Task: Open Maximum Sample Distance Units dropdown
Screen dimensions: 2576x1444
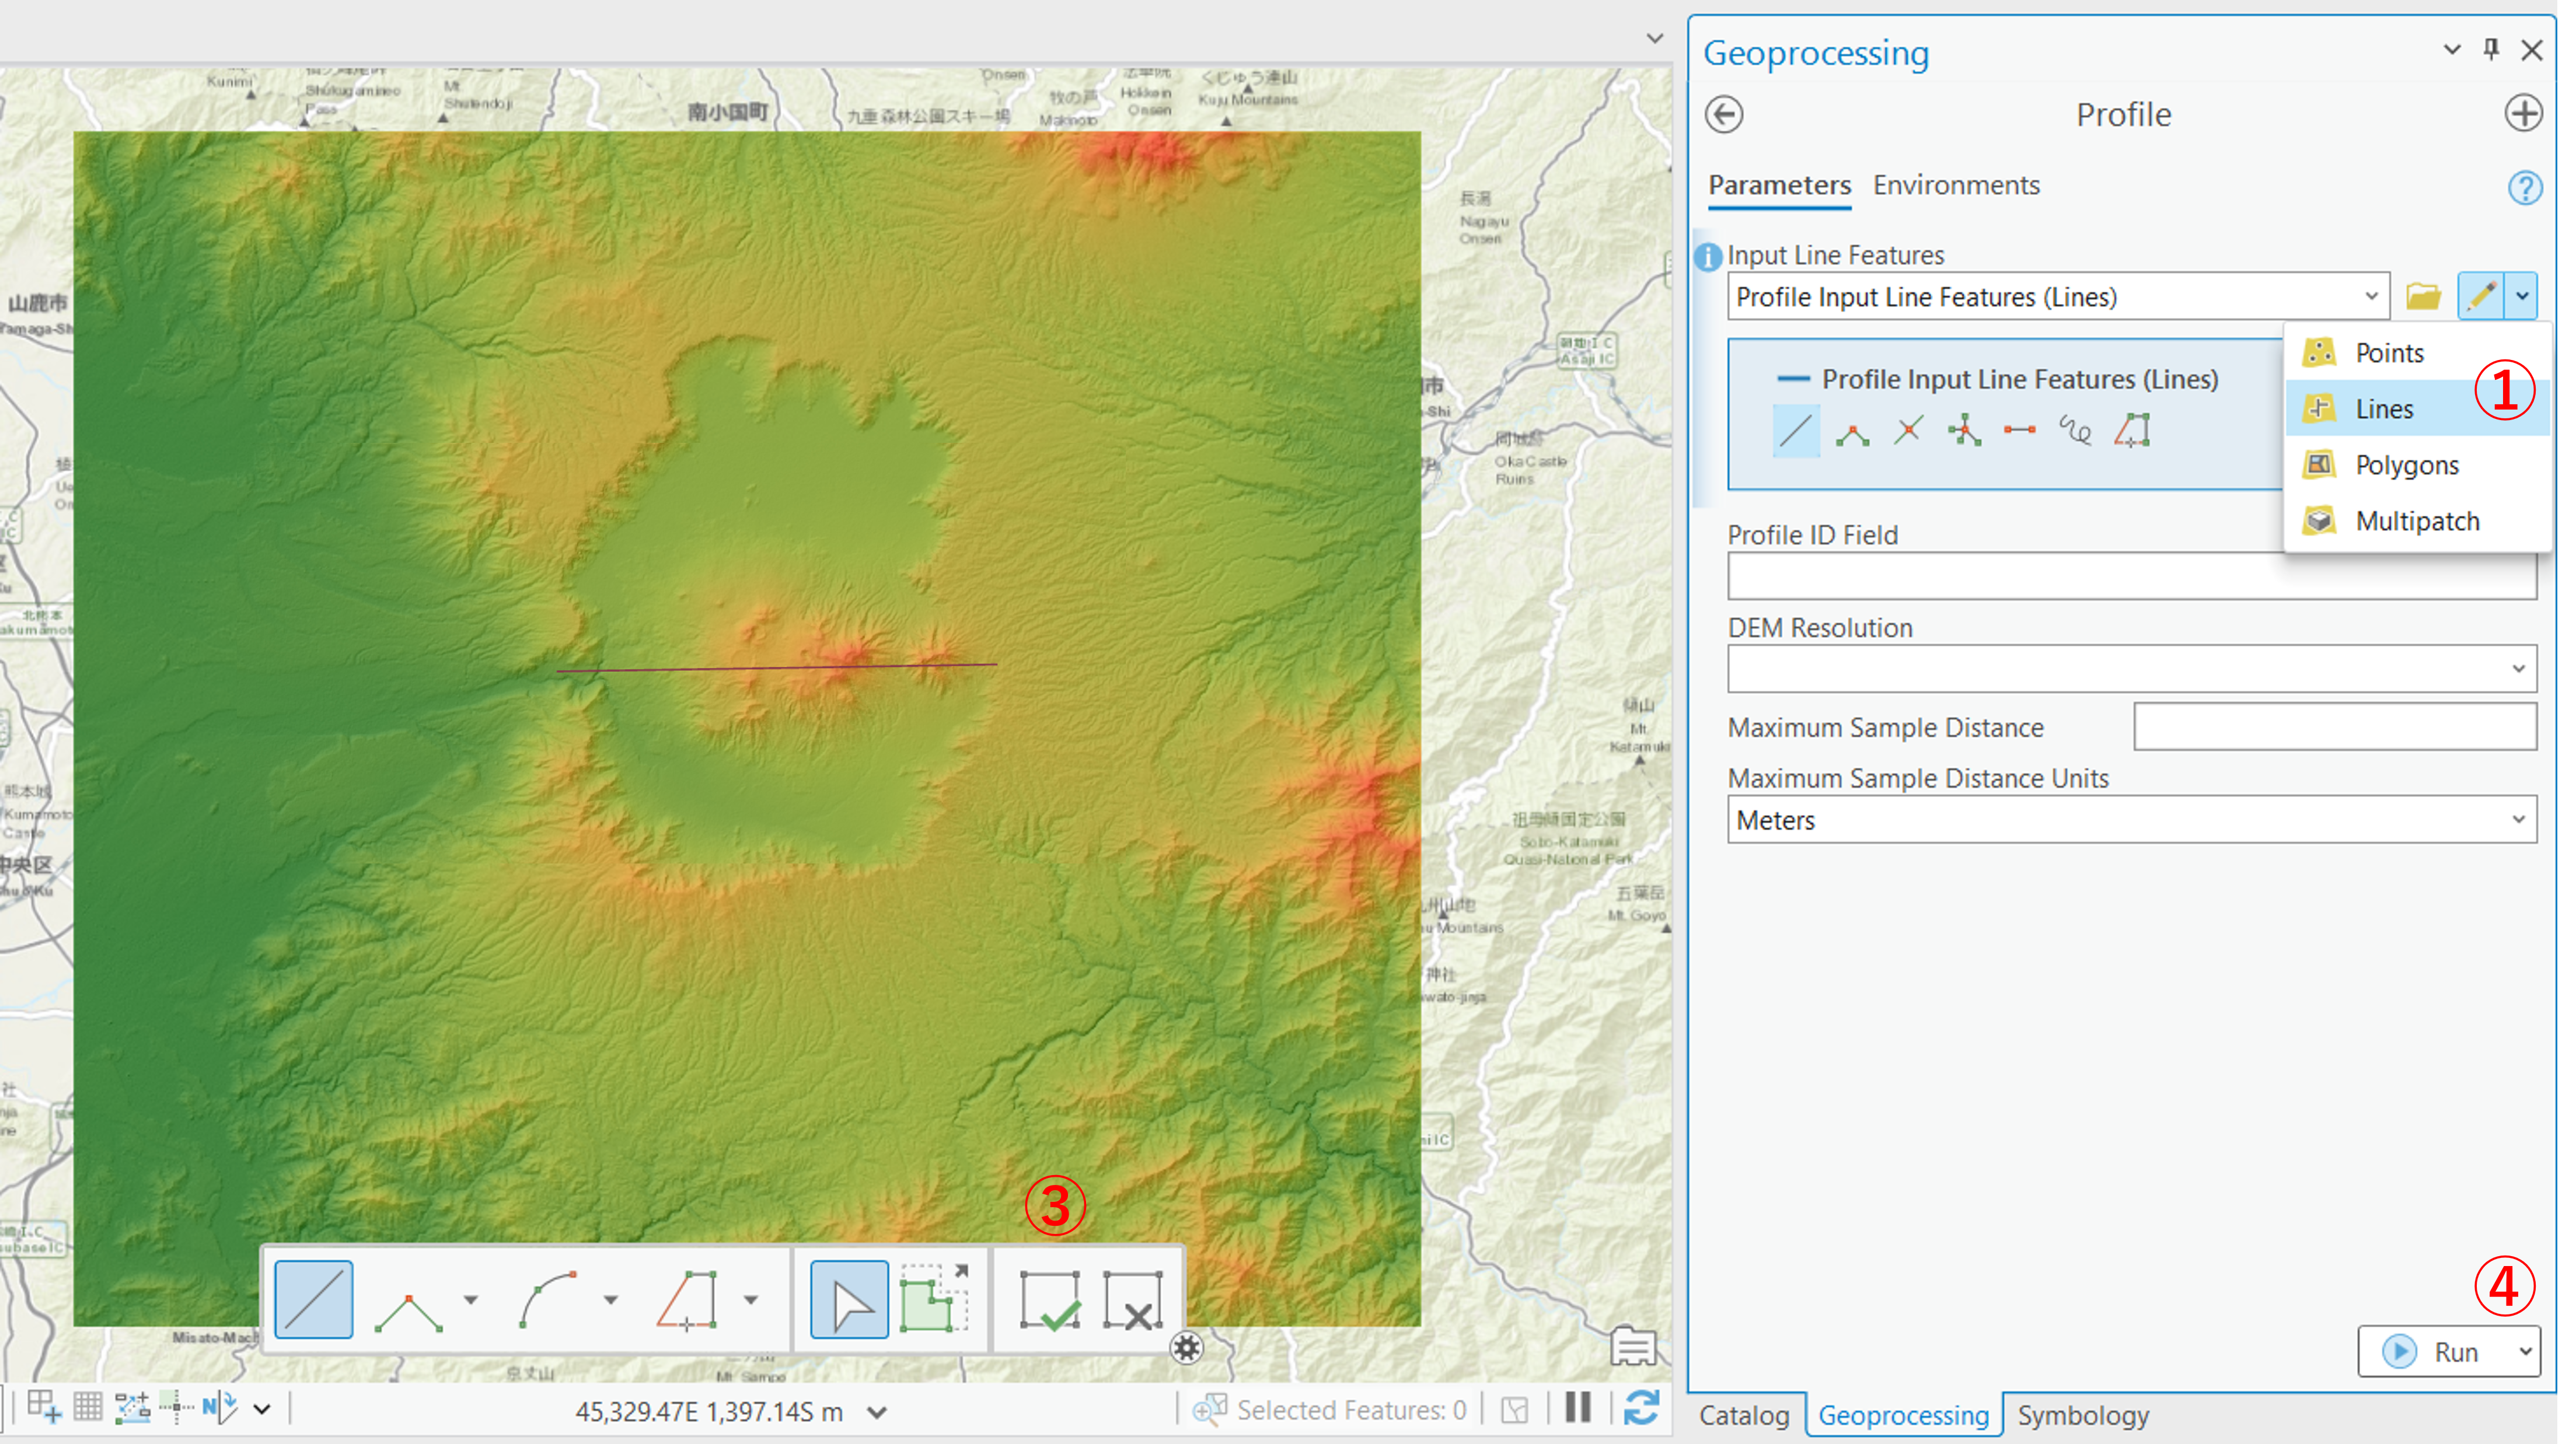Action: [2132, 820]
